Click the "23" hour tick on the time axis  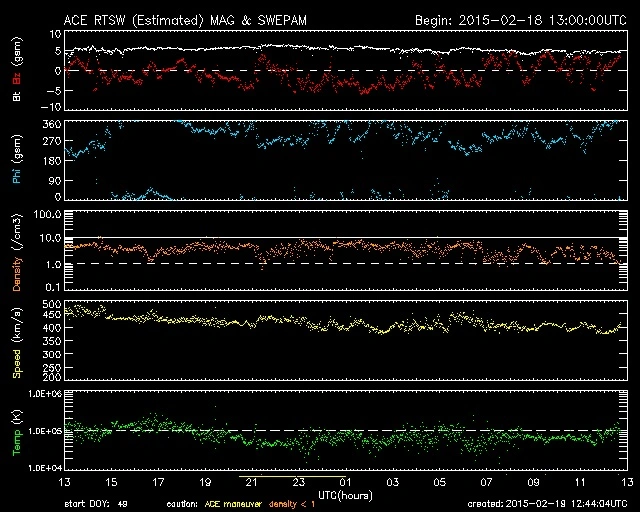297,482
